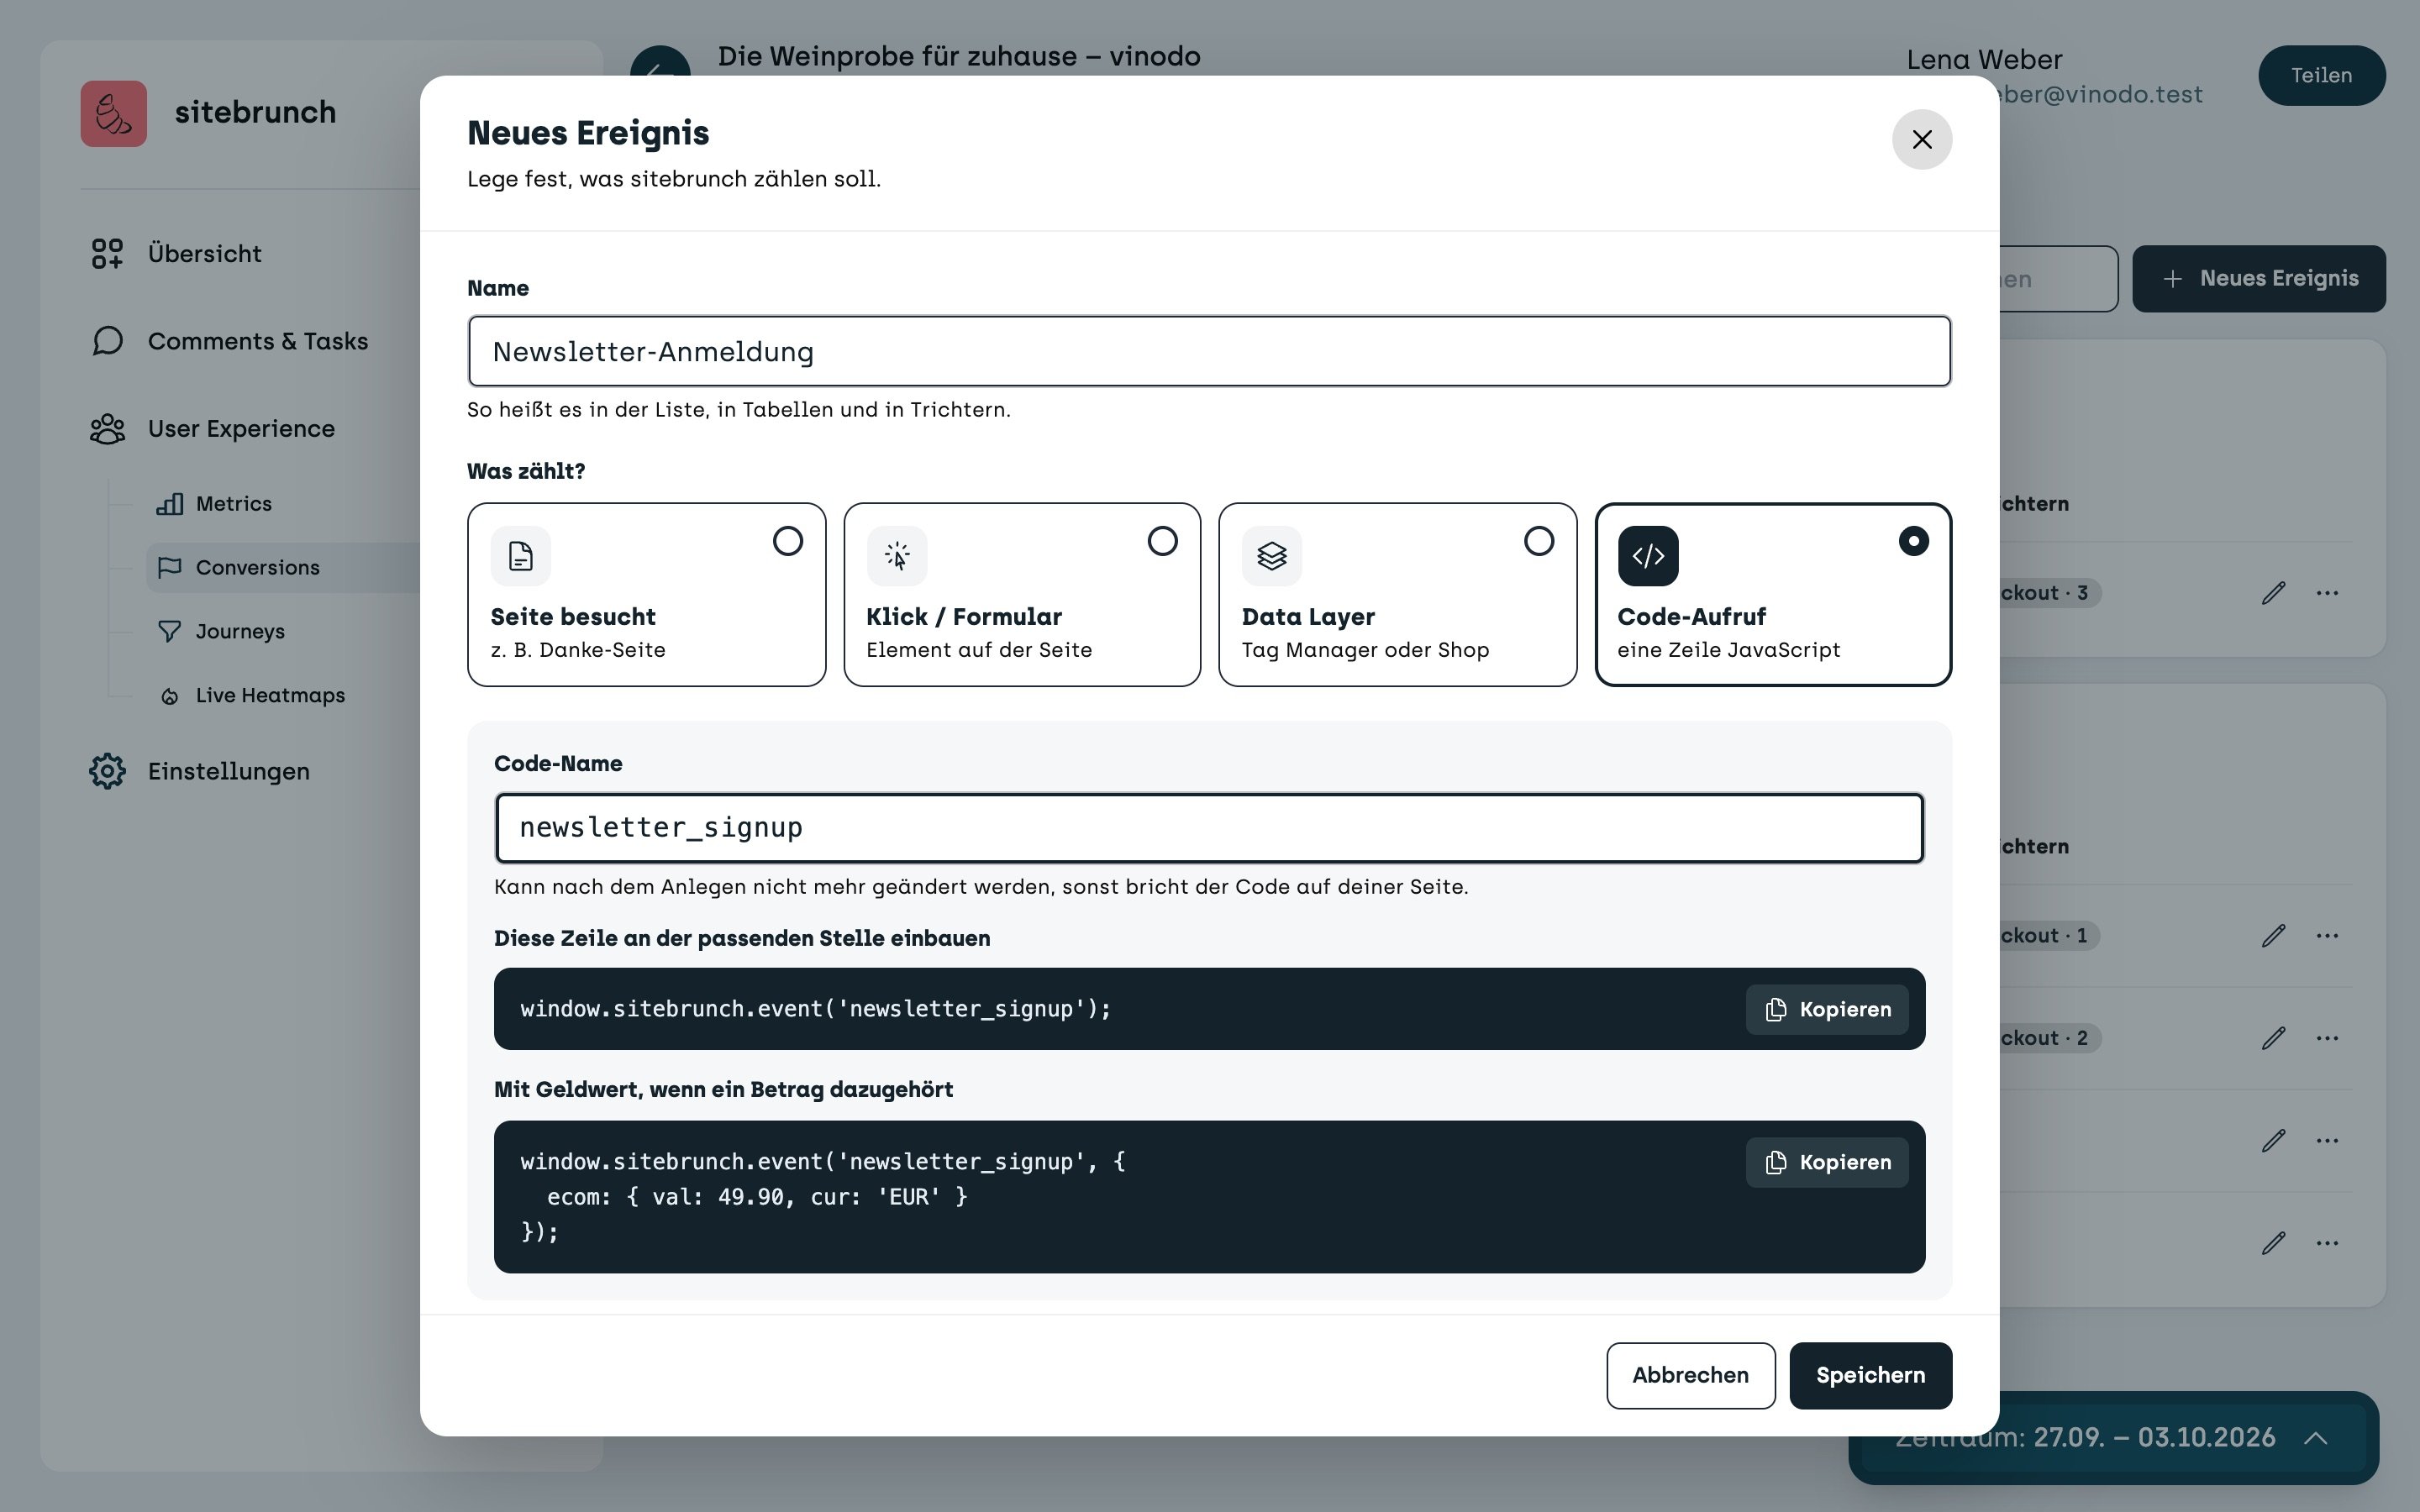Click the Name input field

coord(1209,351)
